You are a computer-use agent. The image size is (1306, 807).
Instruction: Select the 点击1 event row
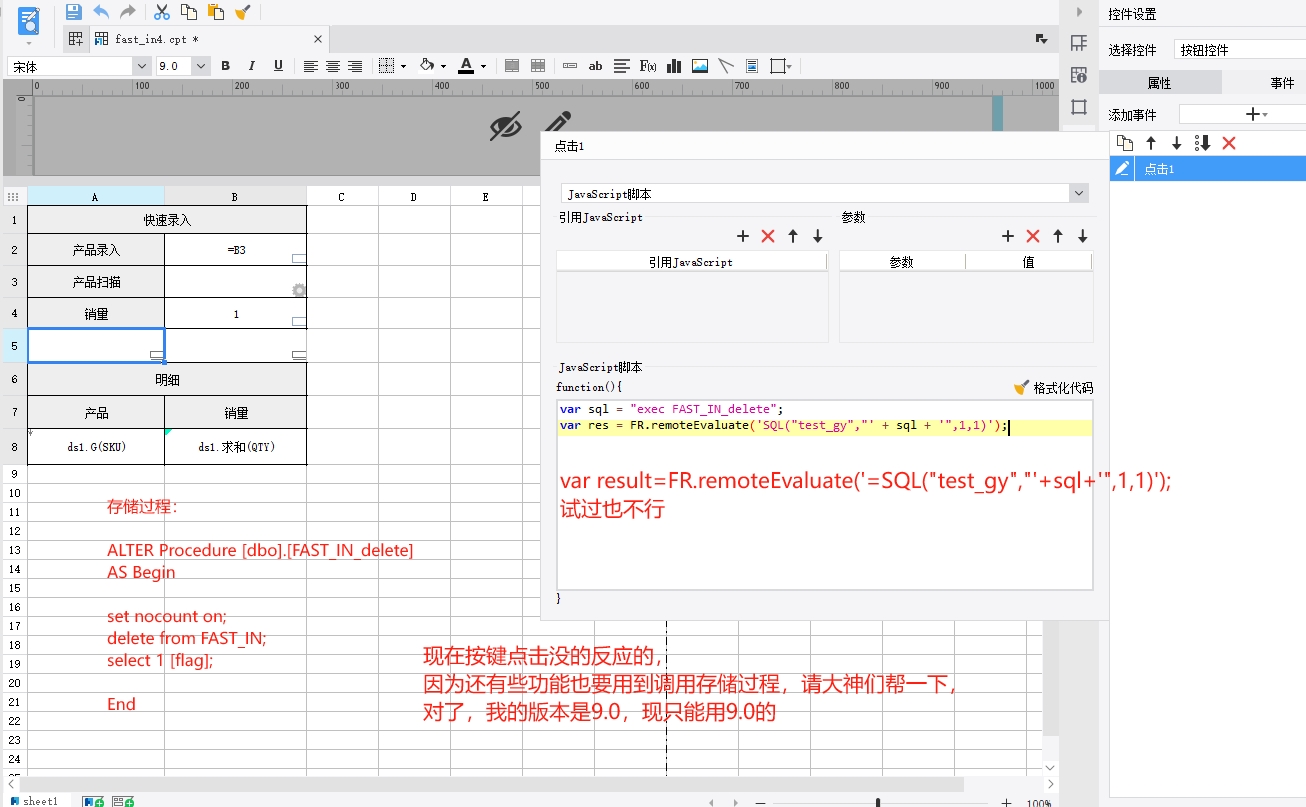[x=1208, y=169]
